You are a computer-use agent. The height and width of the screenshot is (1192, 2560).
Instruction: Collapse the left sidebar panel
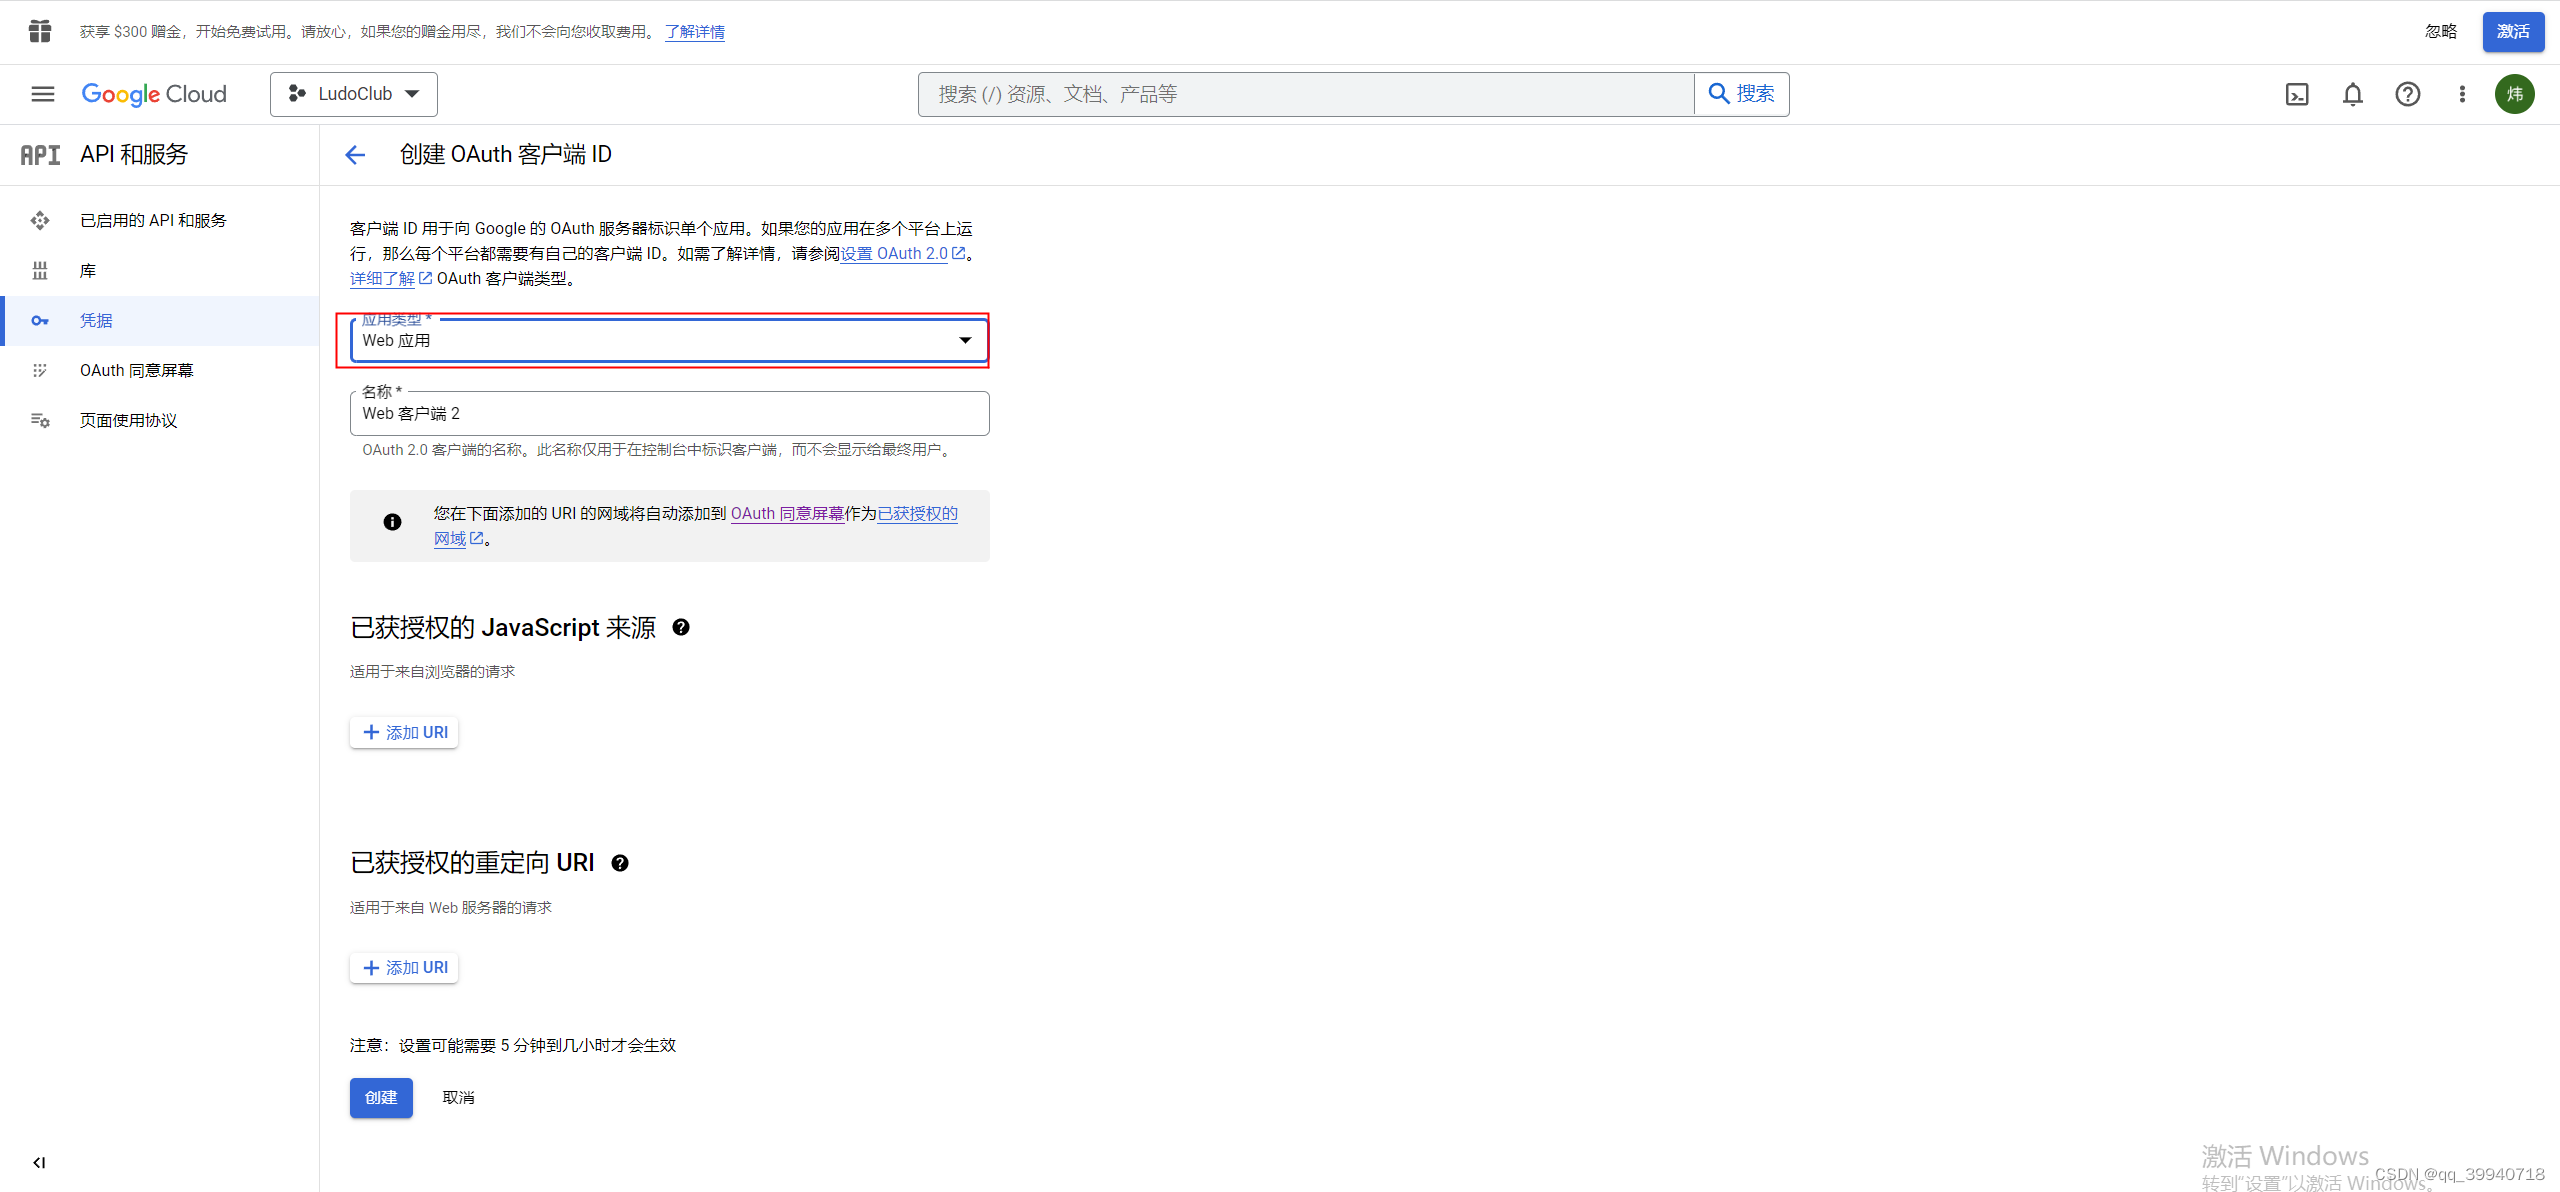coord(39,1162)
